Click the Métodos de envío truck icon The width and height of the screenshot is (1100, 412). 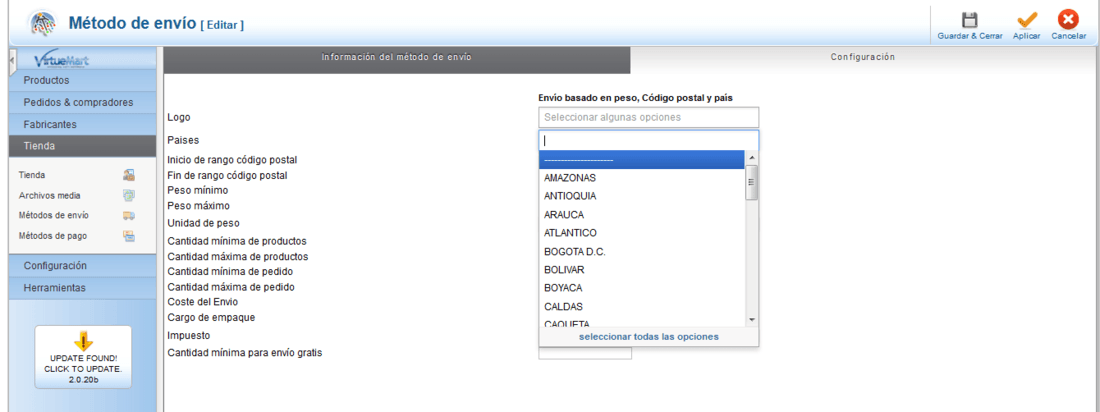pyautogui.click(x=128, y=215)
